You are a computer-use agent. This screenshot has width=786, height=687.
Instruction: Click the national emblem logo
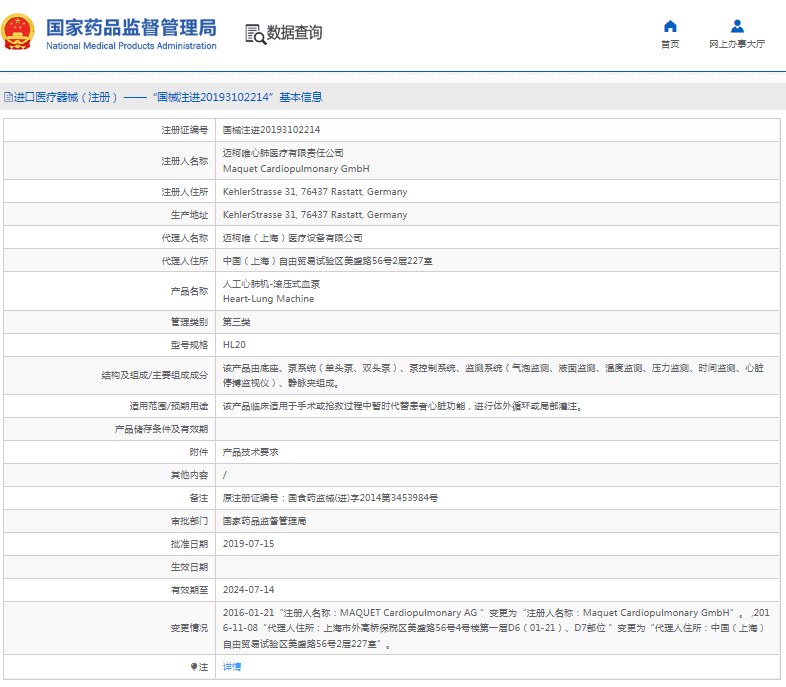[x=21, y=33]
